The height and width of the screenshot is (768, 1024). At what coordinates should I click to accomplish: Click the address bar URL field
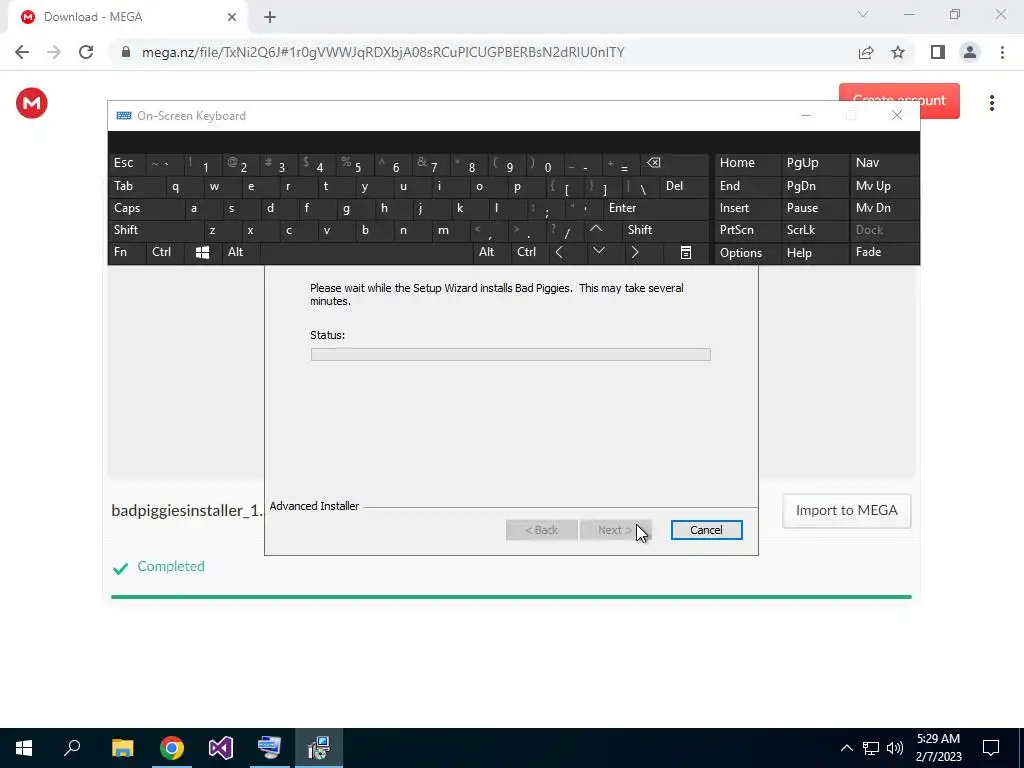(383, 52)
